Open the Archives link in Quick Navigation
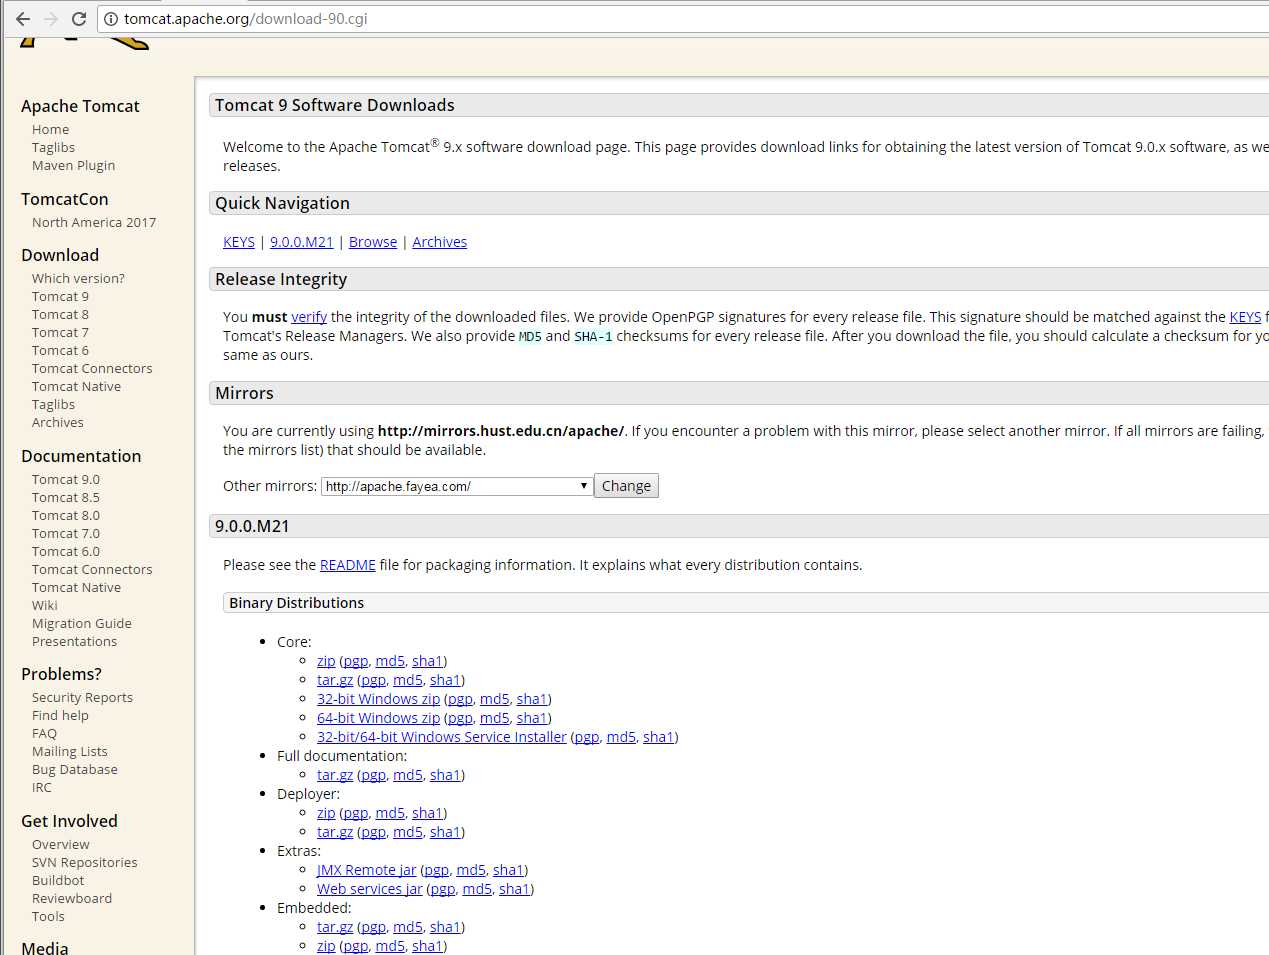 pos(439,242)
